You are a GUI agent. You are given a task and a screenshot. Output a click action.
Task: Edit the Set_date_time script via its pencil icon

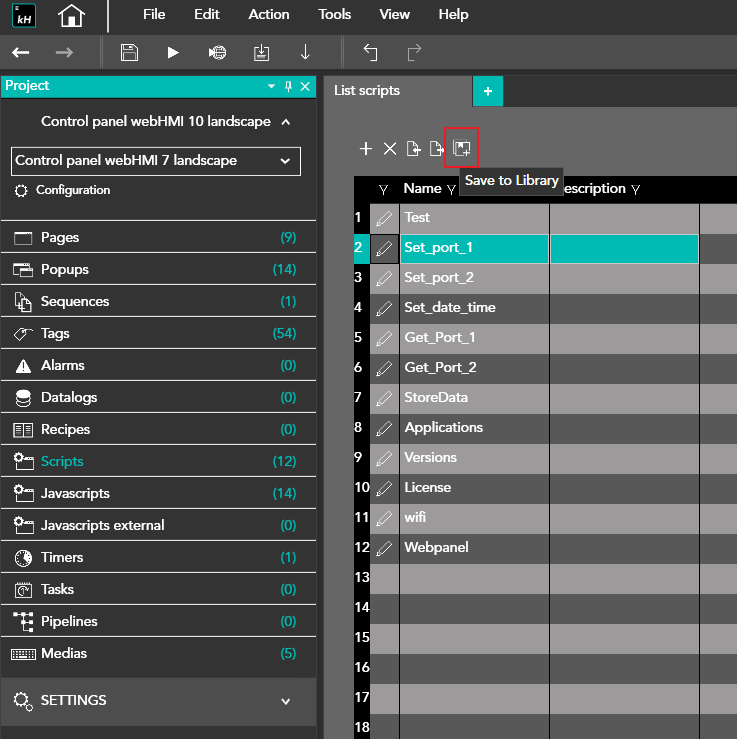[x=384, y=308]
